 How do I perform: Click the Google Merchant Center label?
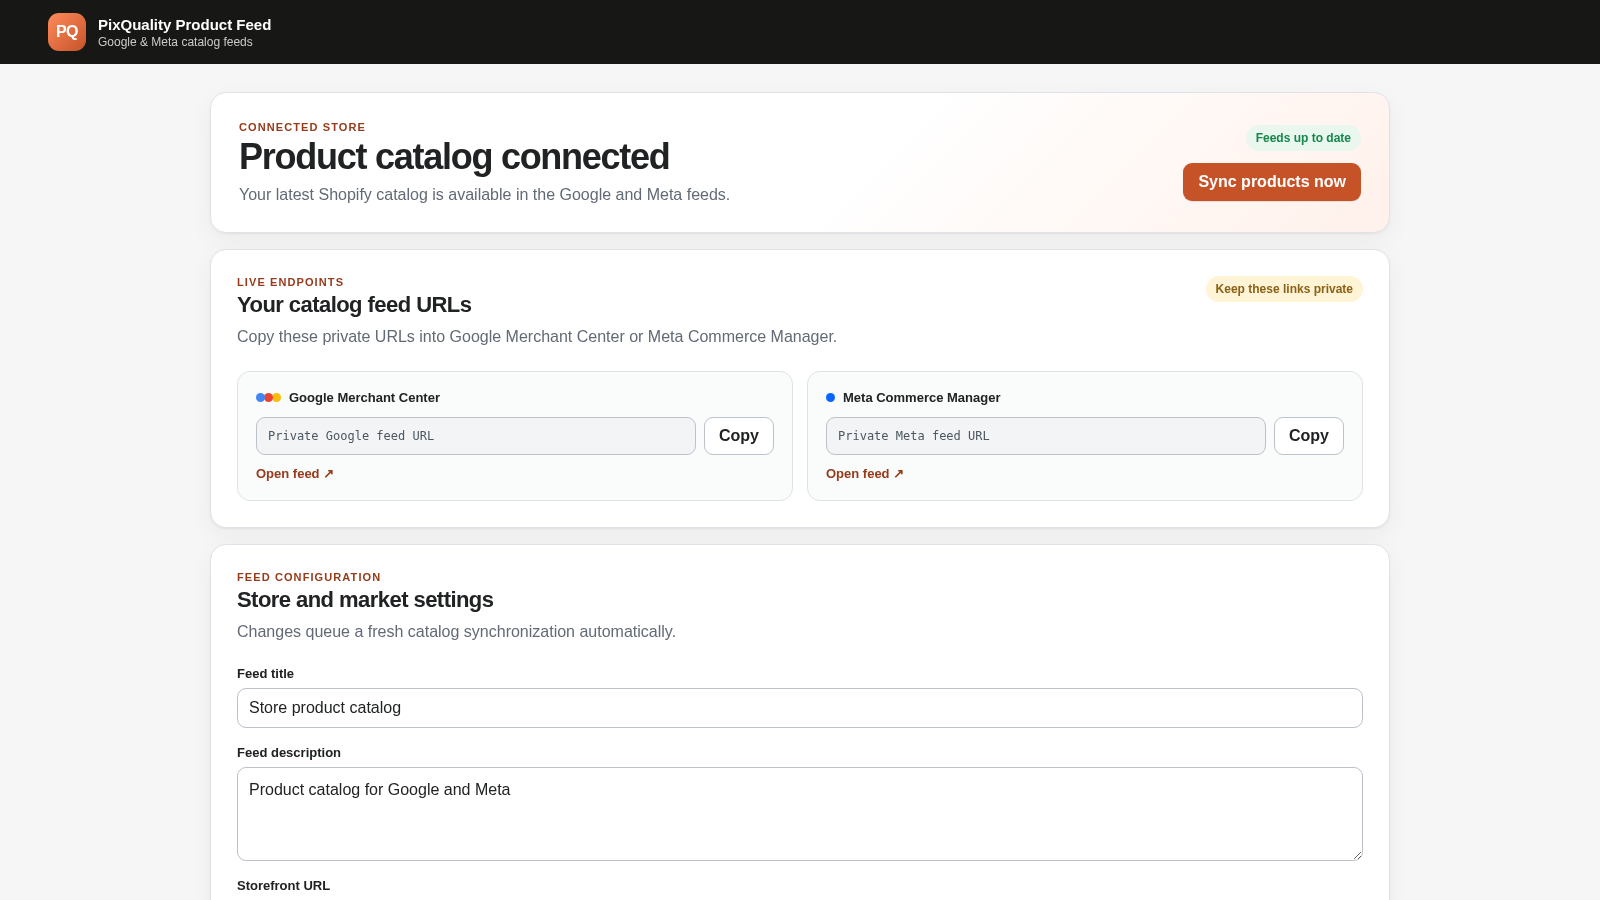pyautogui.click(x=364, y=398)
